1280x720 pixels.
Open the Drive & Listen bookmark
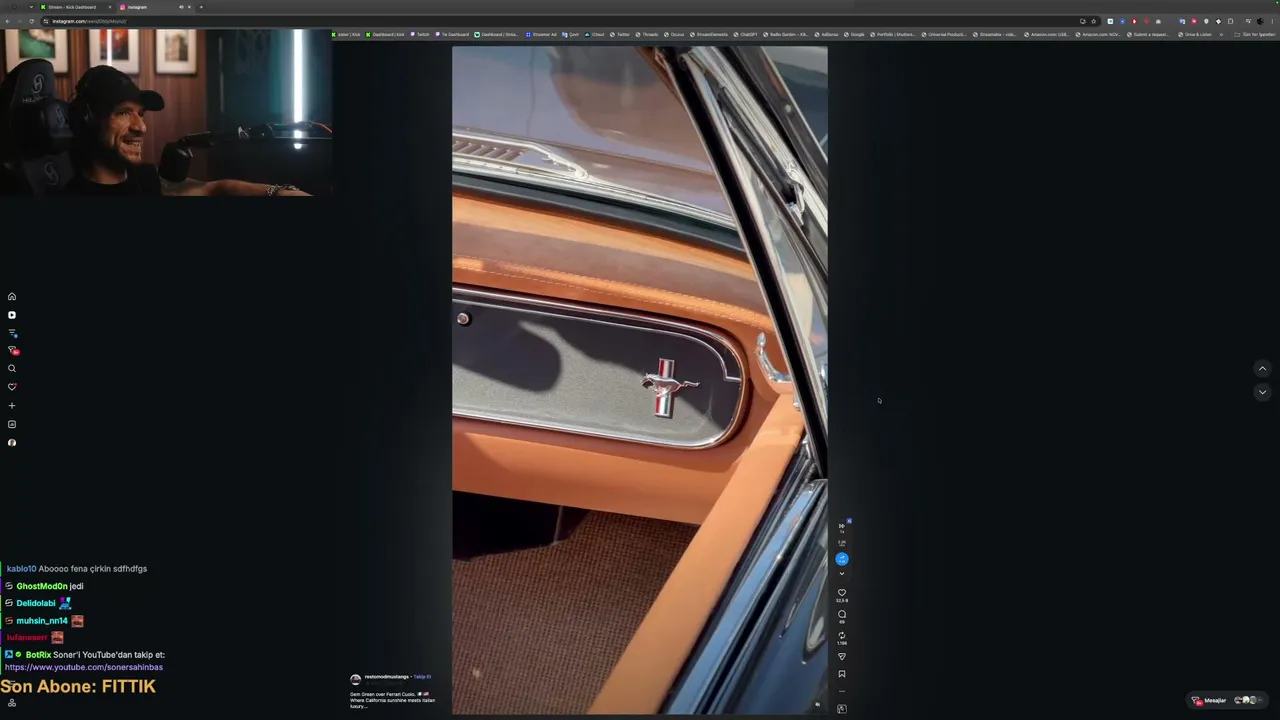click(x=1194, y=35)
